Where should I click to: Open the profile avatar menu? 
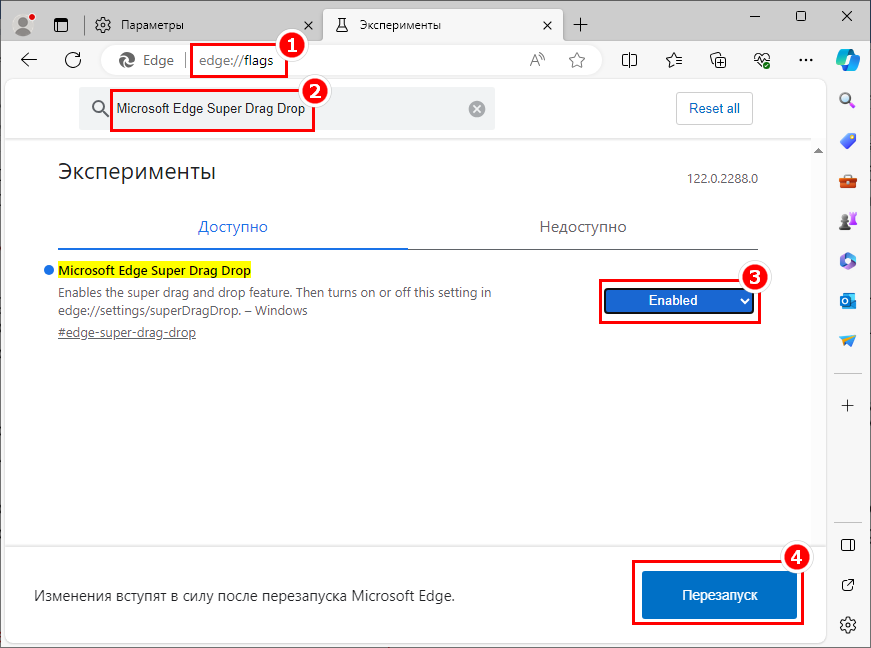pos(23,25)
